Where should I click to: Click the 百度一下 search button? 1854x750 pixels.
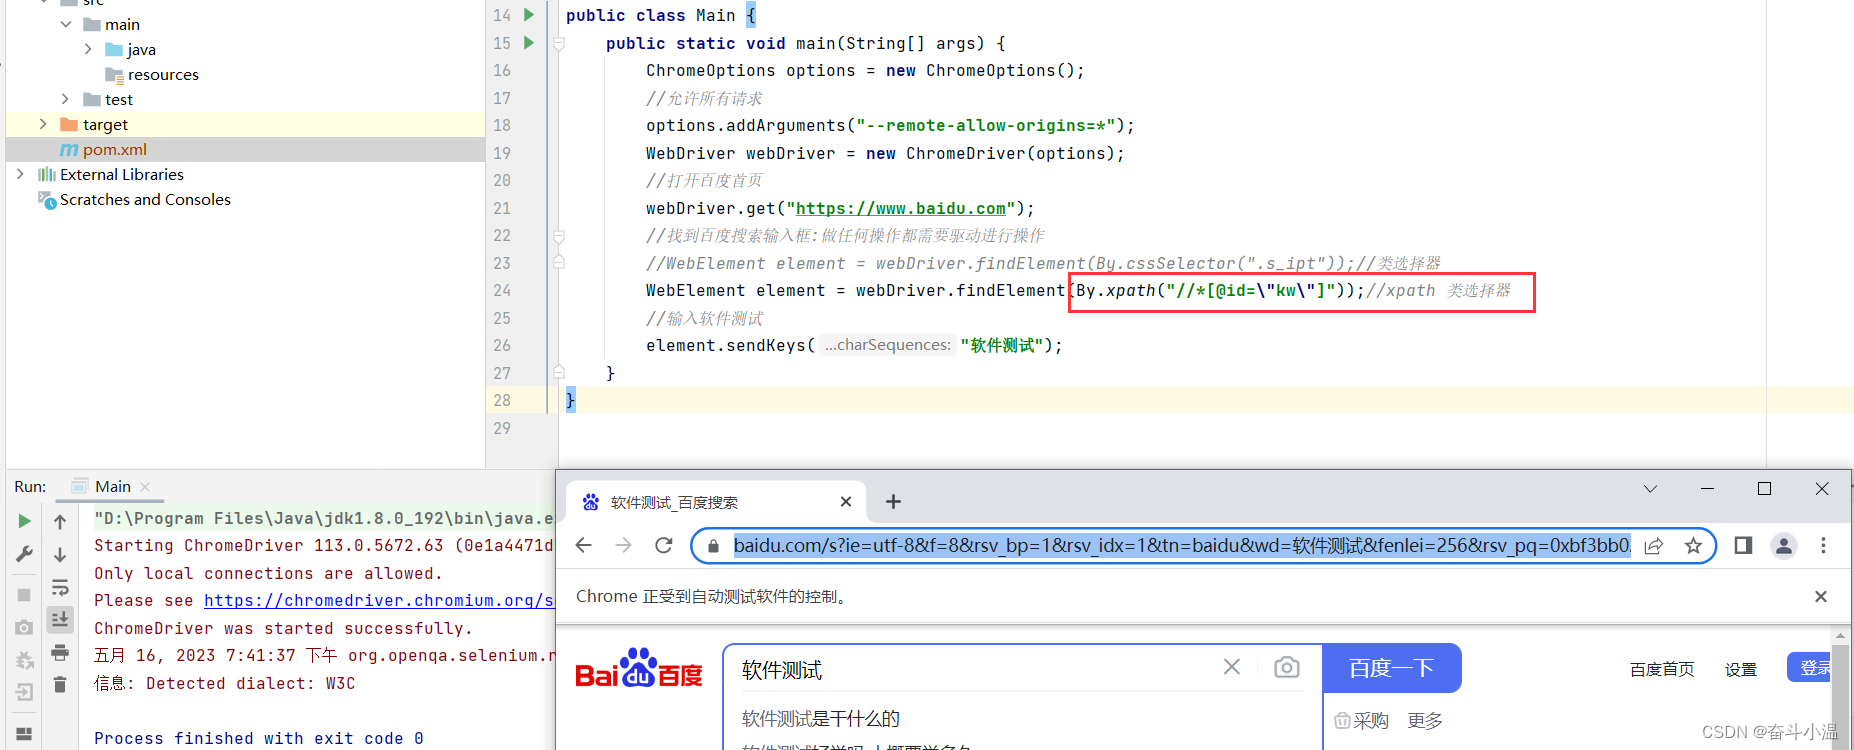[x=1391, y=668]
